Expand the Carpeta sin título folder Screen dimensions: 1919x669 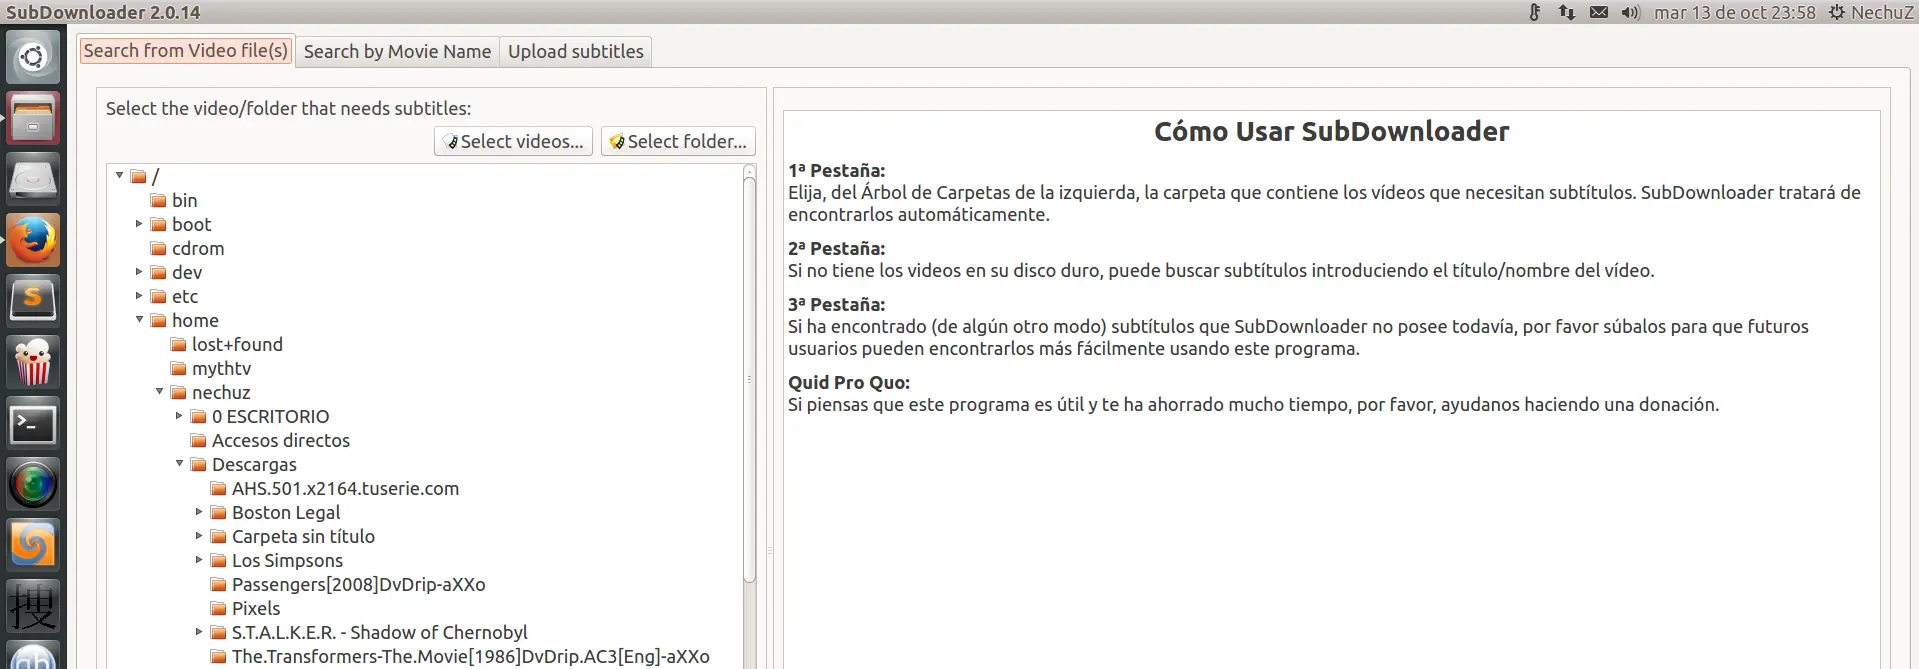[x=199, y=536]
